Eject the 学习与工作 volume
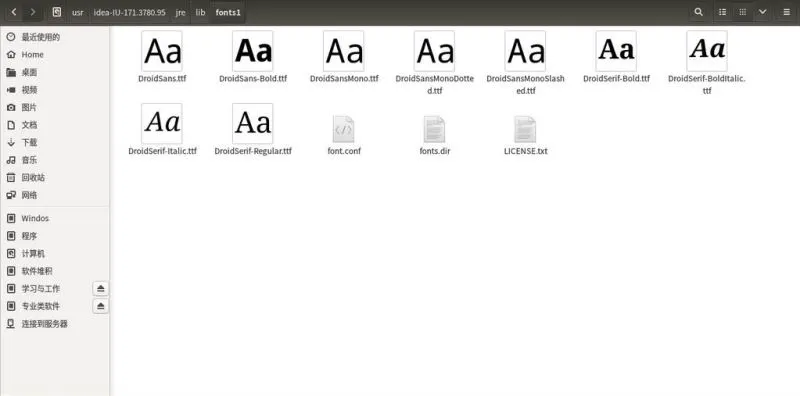800x396 pixels. point(101,289)
